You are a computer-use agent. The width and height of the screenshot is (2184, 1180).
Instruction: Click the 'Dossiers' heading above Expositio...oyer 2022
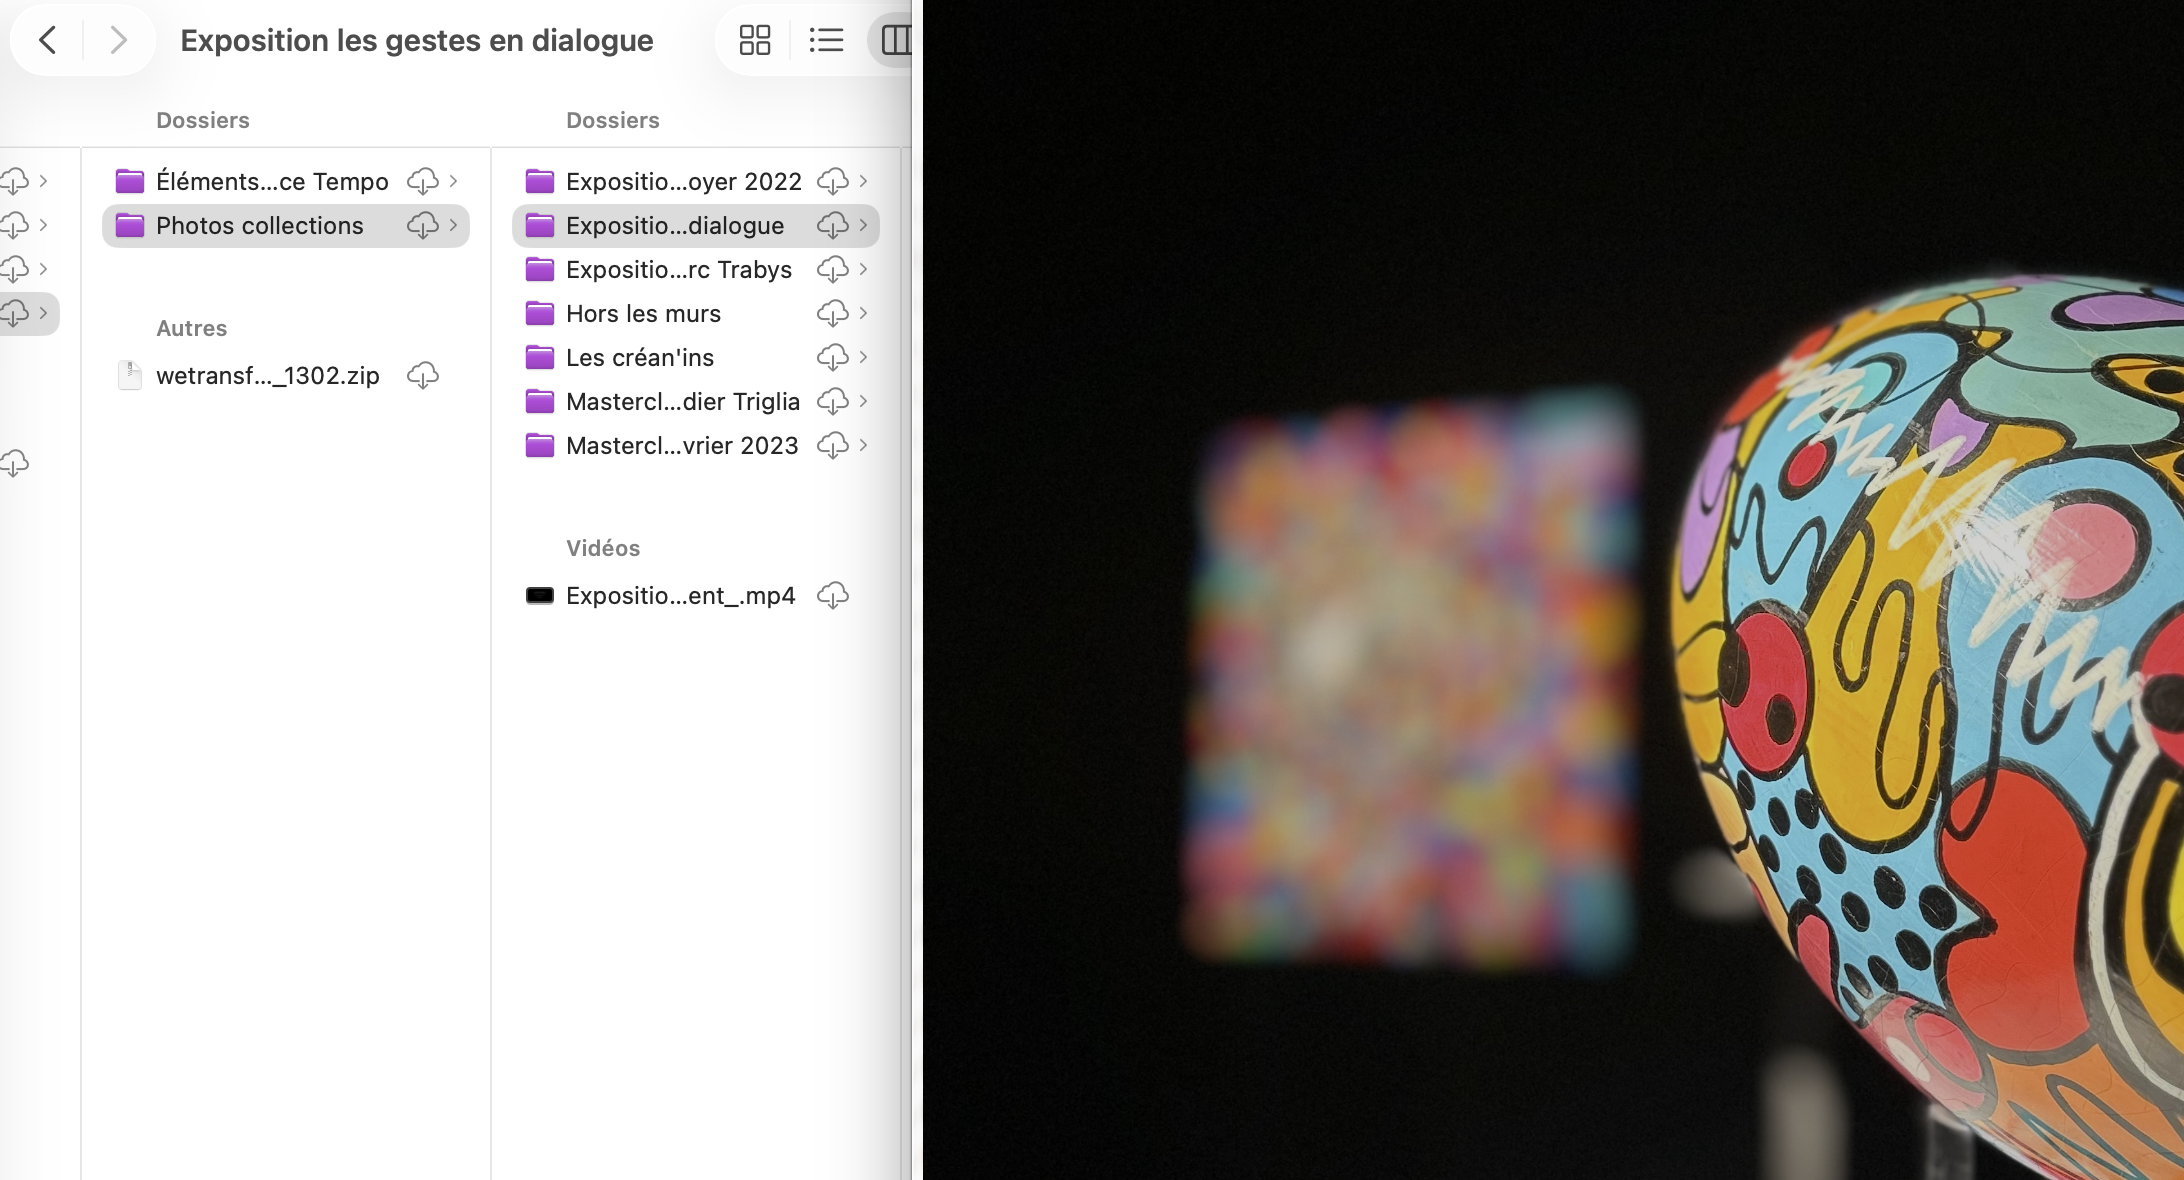pos(613,120)
